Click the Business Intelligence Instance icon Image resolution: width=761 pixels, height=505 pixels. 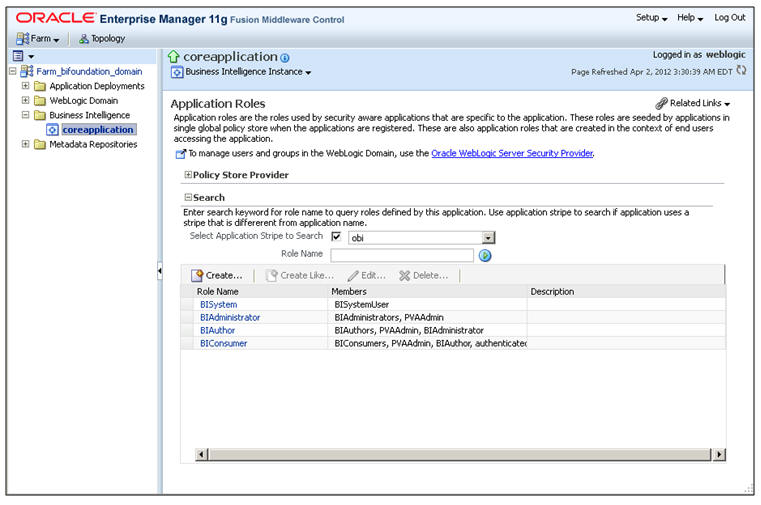pos(177,72)
